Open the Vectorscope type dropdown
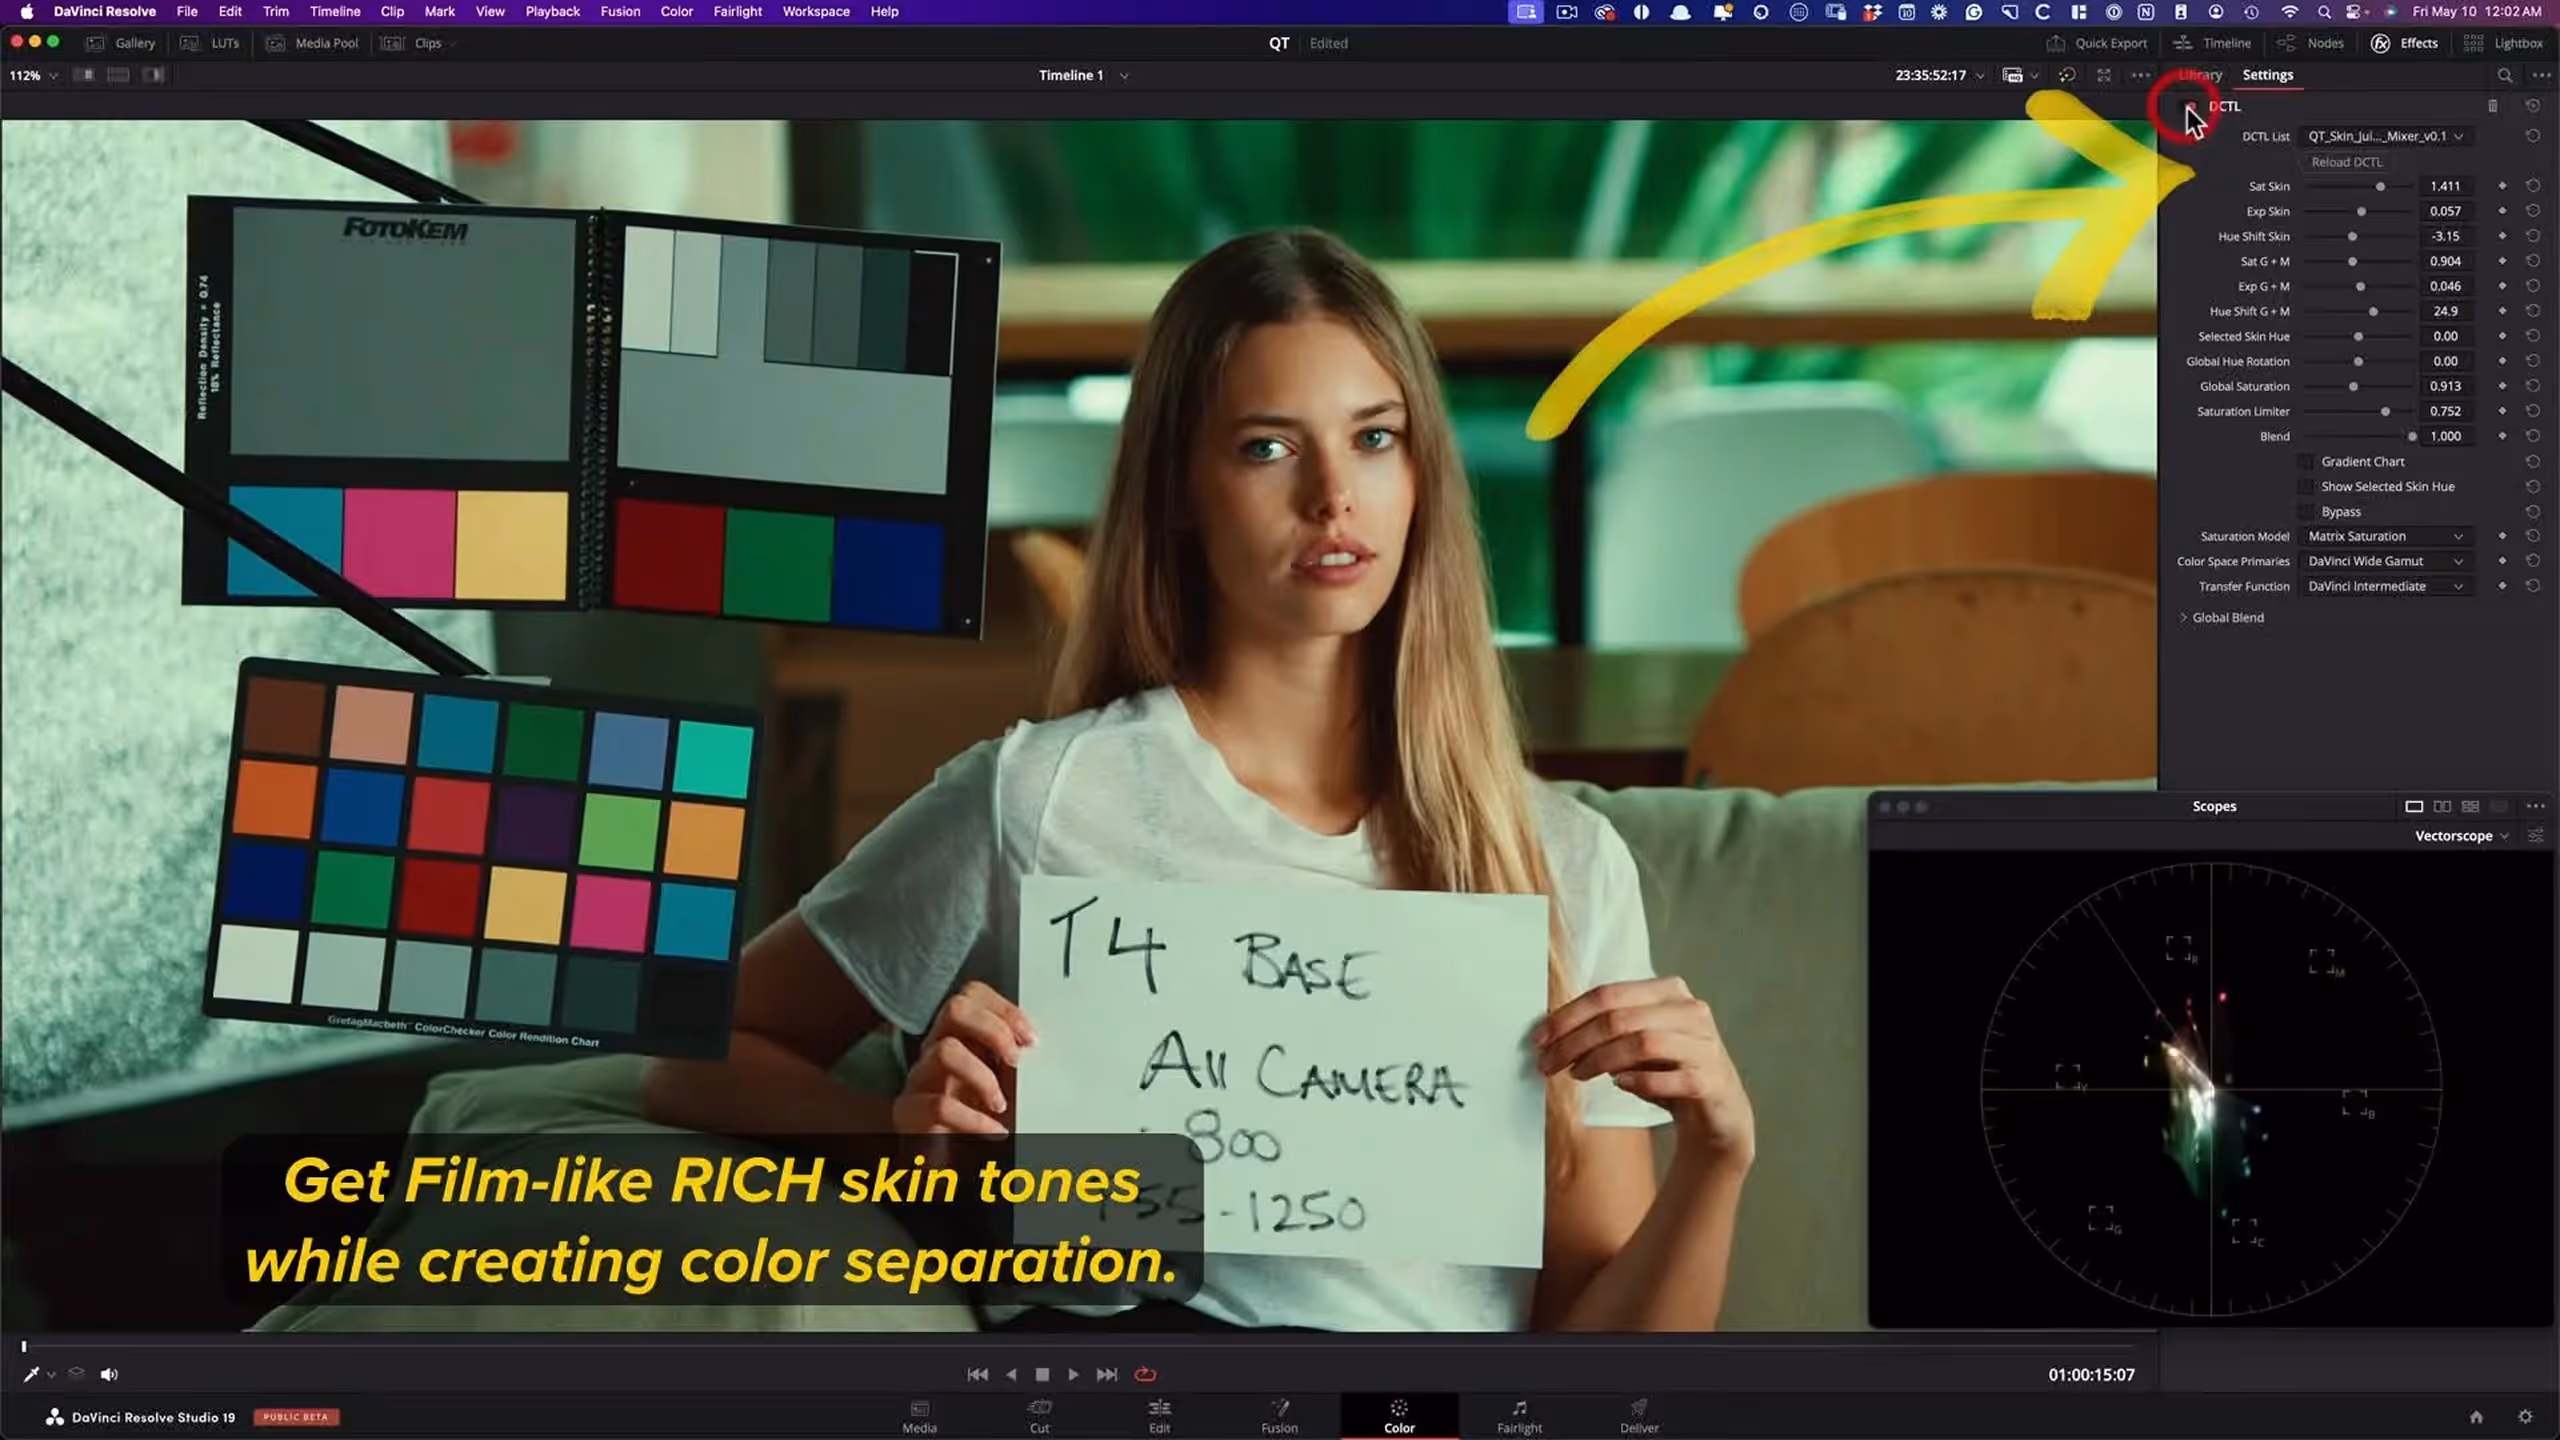This screenshot has height=1440, width=2560. click(2461, 836)
